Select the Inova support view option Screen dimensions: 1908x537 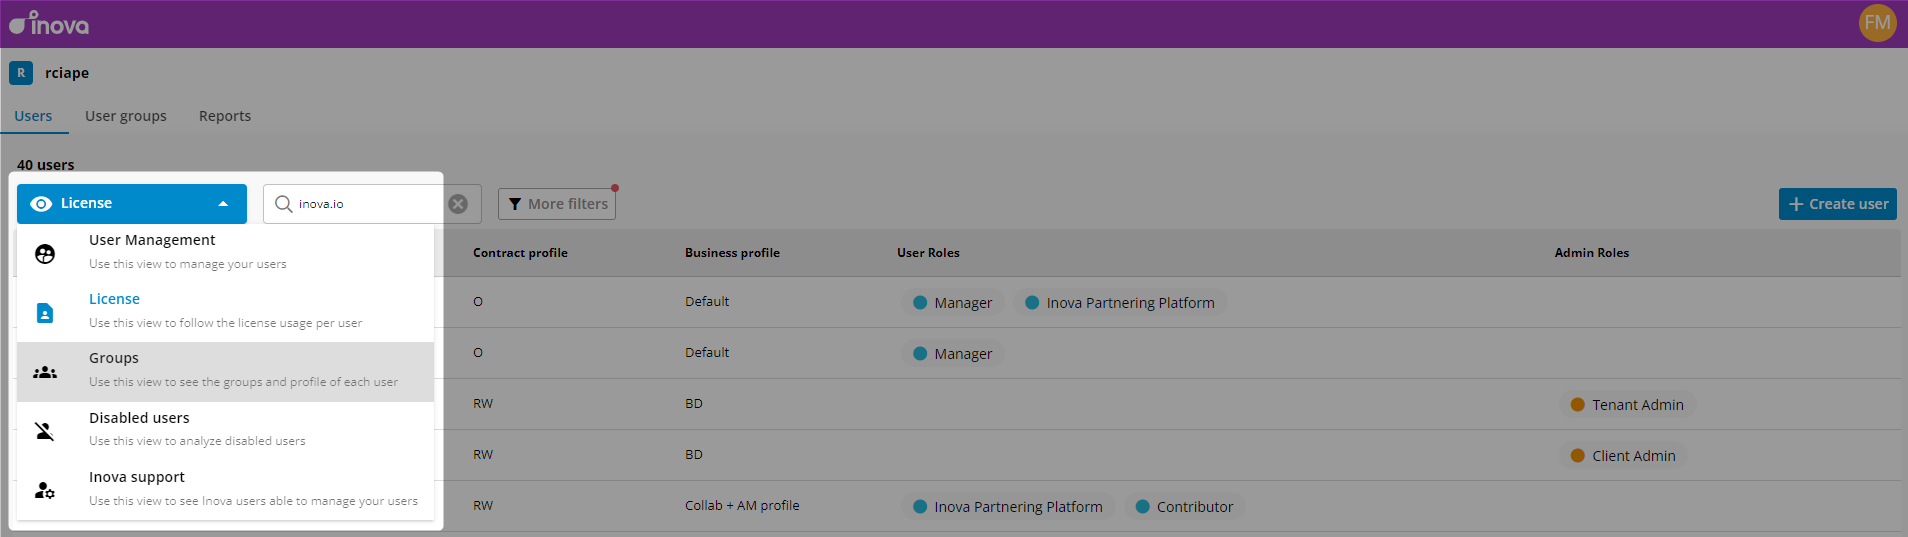(226, 490)
